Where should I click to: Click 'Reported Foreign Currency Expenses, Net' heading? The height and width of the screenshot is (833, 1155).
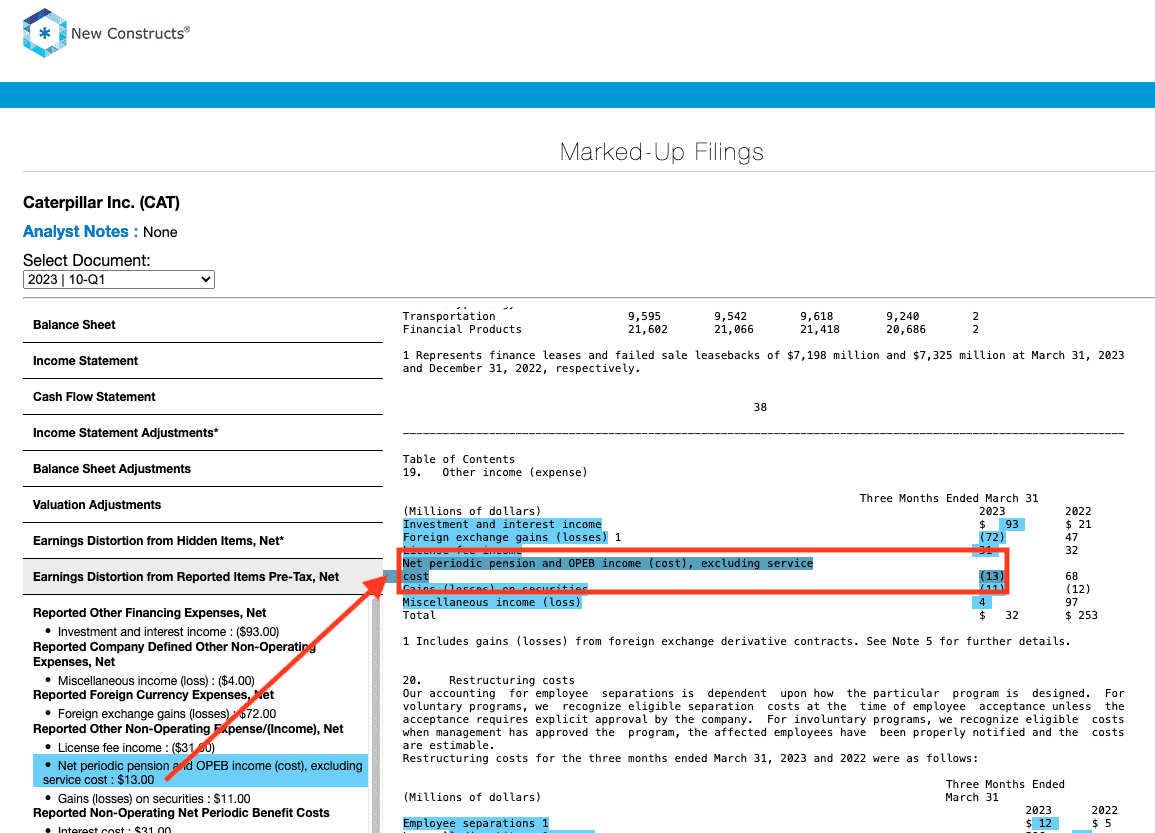point(153,695)
